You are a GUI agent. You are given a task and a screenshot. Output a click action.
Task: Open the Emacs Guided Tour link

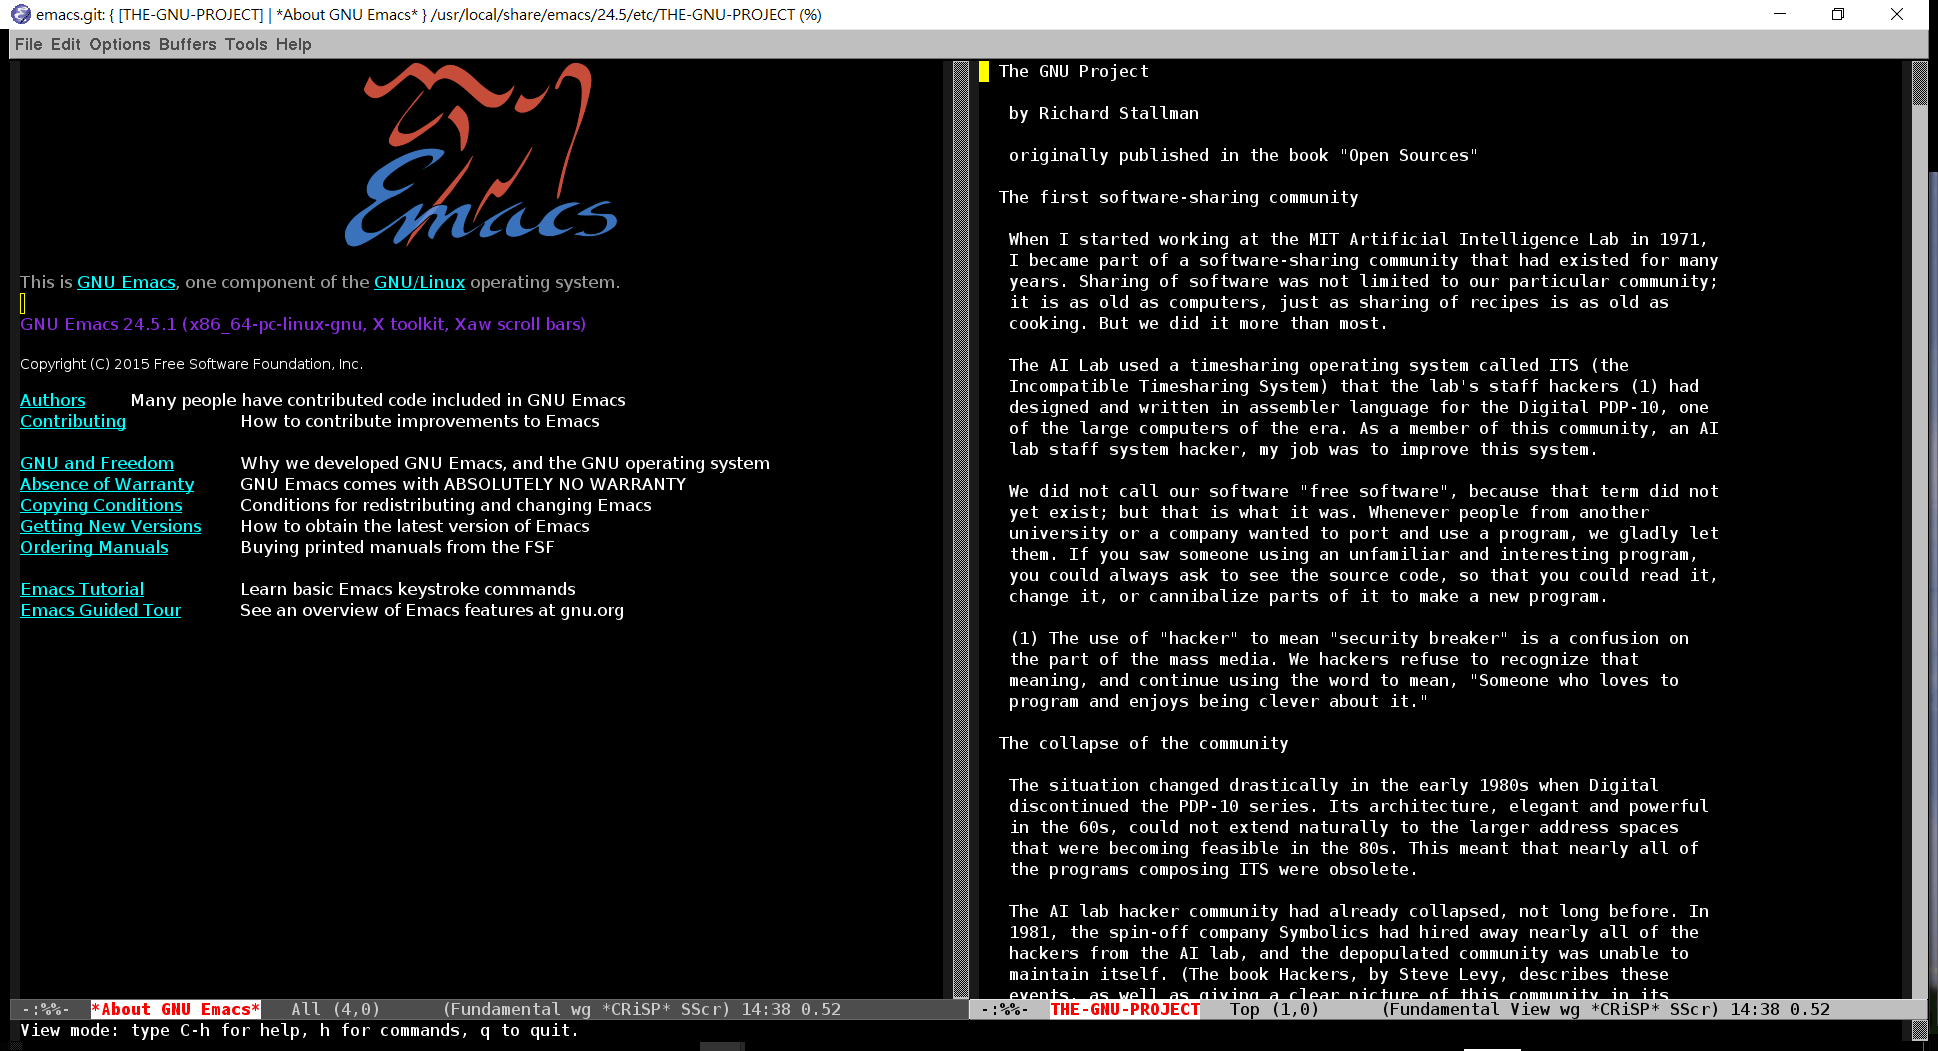[x=100, y=610]
